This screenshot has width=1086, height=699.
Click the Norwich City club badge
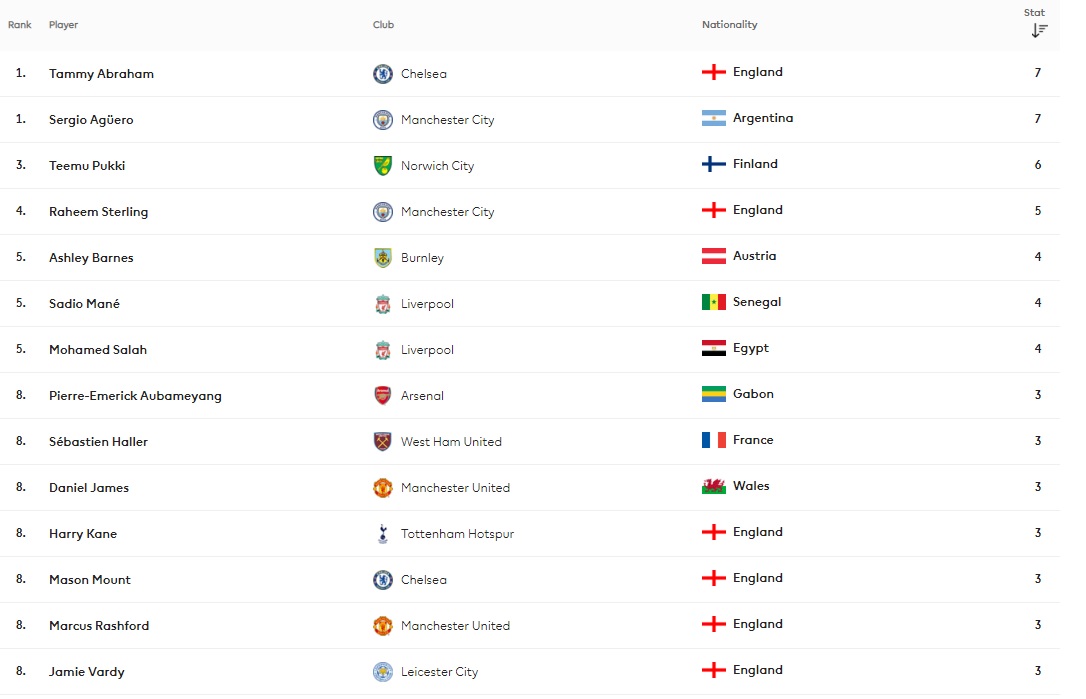[x=382, y=166]
